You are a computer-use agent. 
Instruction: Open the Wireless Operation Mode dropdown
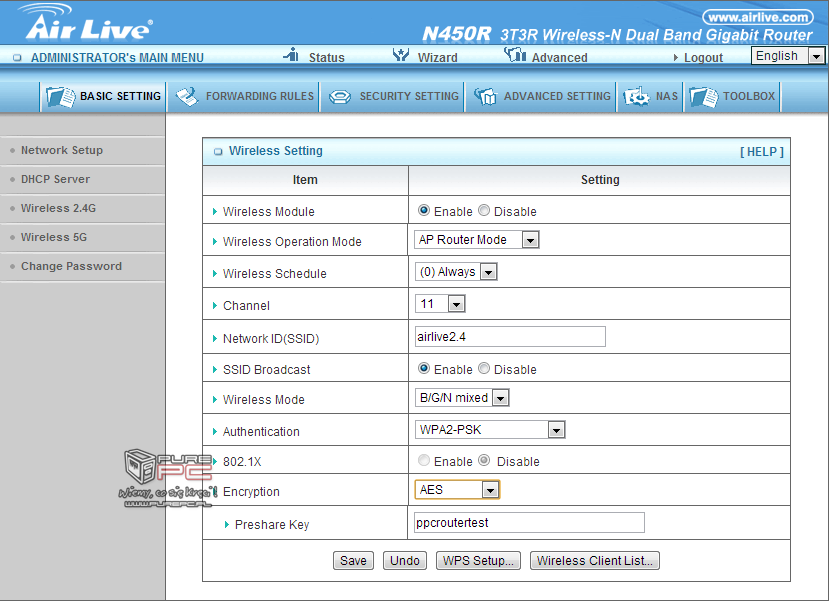[x=477, y=240]
